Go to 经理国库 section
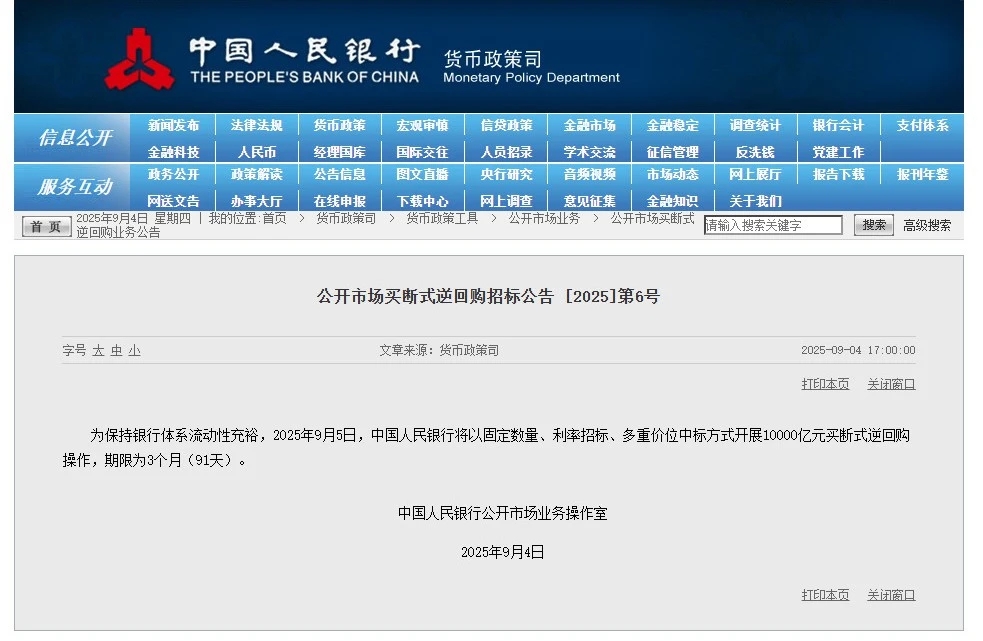Image resolution: width=983 pixels, height=641 pixels. [340, 152]
